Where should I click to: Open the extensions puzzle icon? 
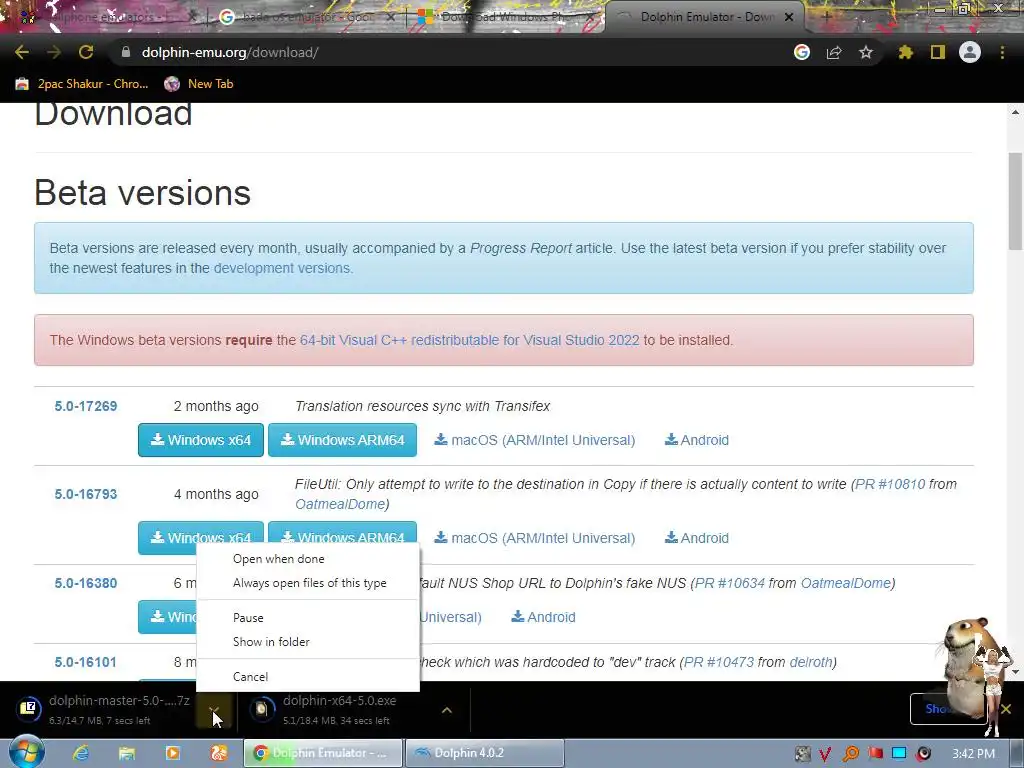click(906, 52)
